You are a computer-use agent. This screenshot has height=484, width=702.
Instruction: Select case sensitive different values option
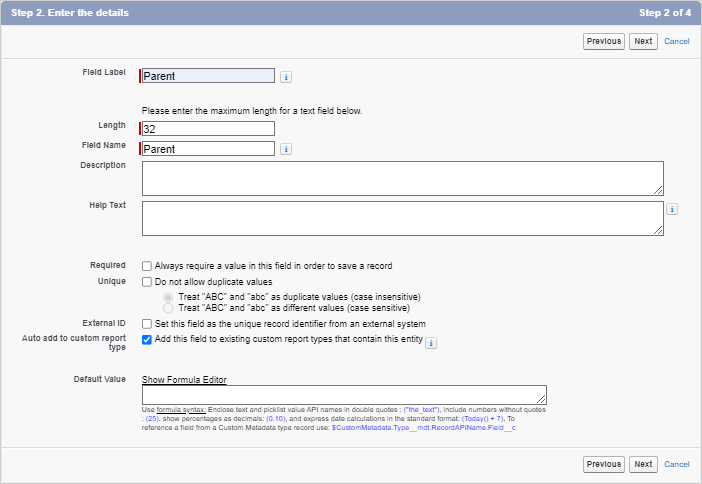coord(168,308)
